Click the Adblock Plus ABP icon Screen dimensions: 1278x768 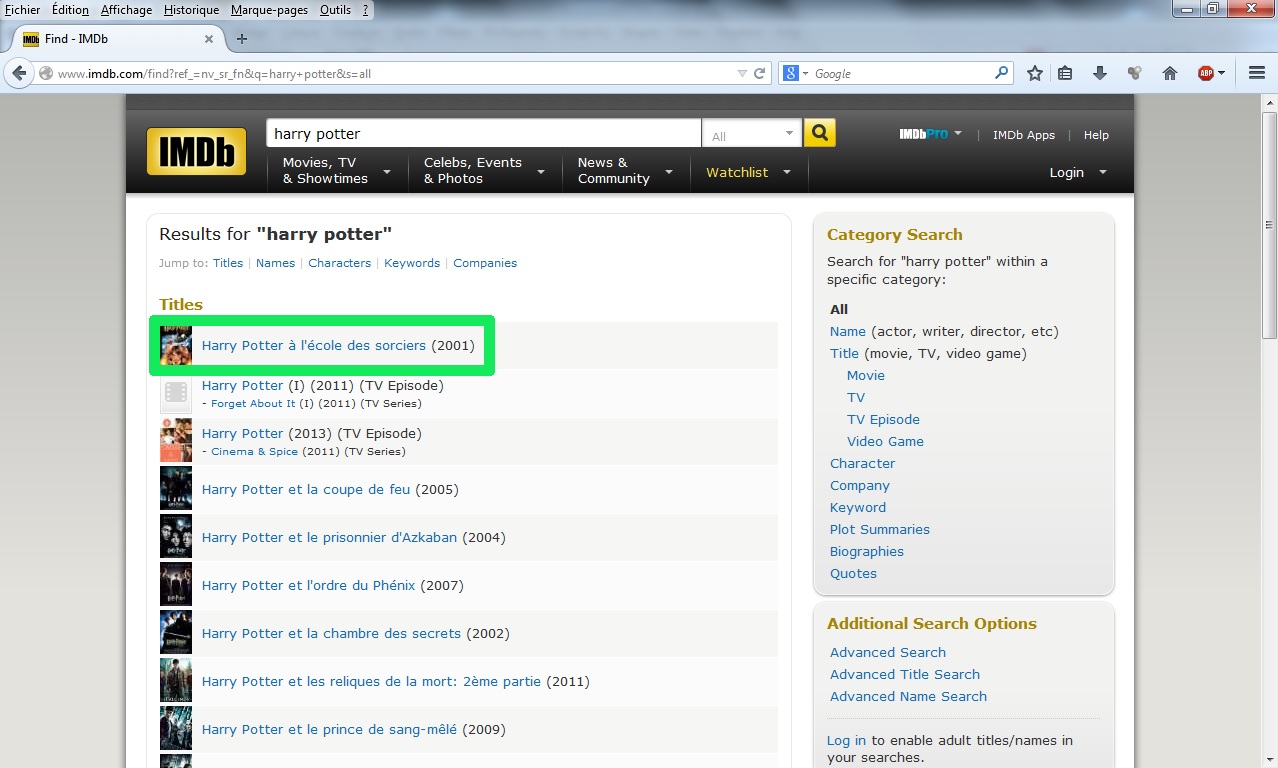pos(1206,73)
